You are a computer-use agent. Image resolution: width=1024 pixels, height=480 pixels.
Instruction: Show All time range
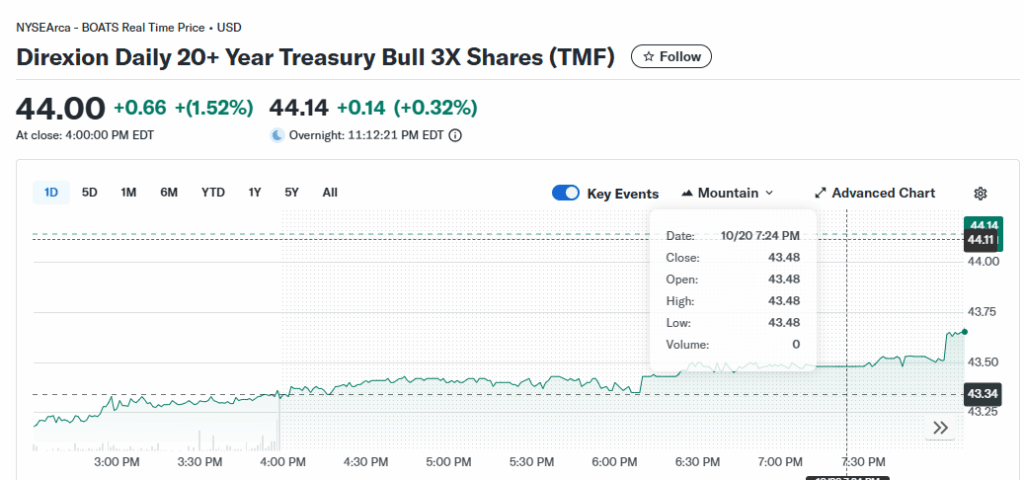[330, 192]
